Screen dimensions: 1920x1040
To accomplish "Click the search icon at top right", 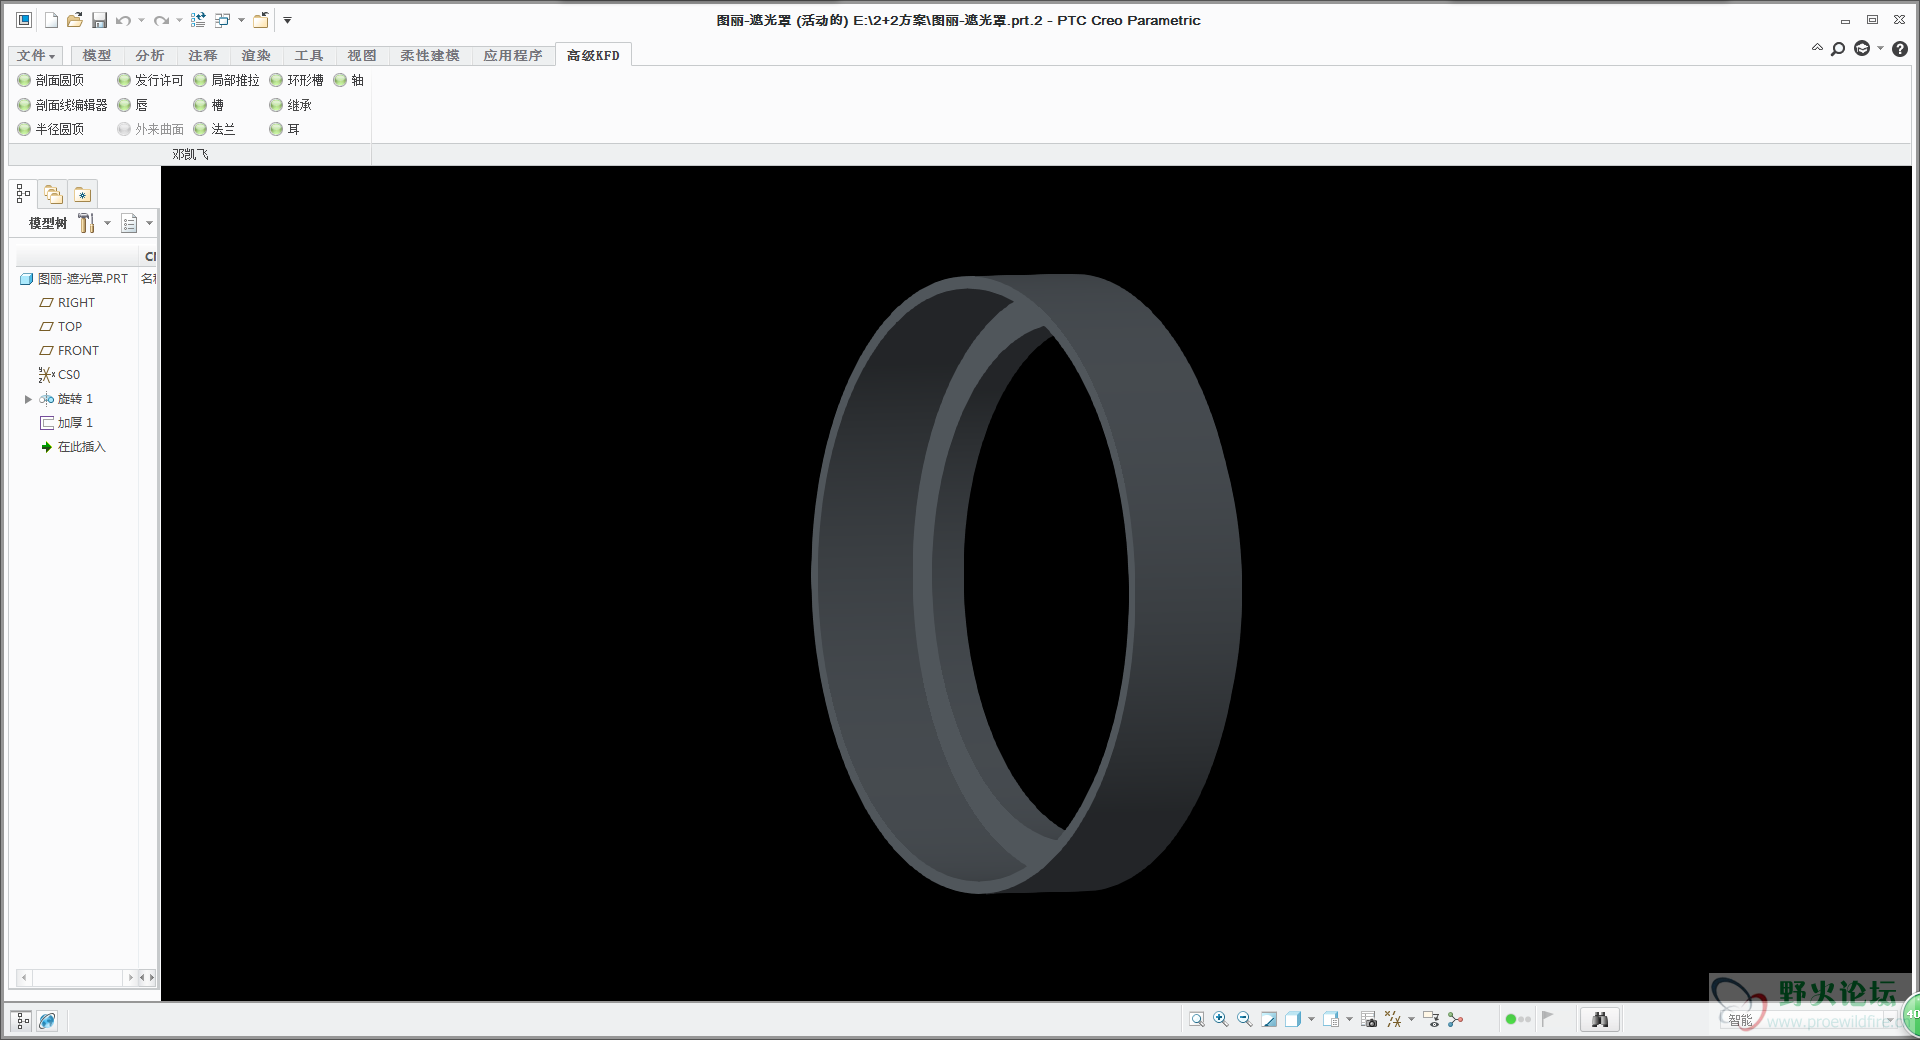I will coord(1838,48).
